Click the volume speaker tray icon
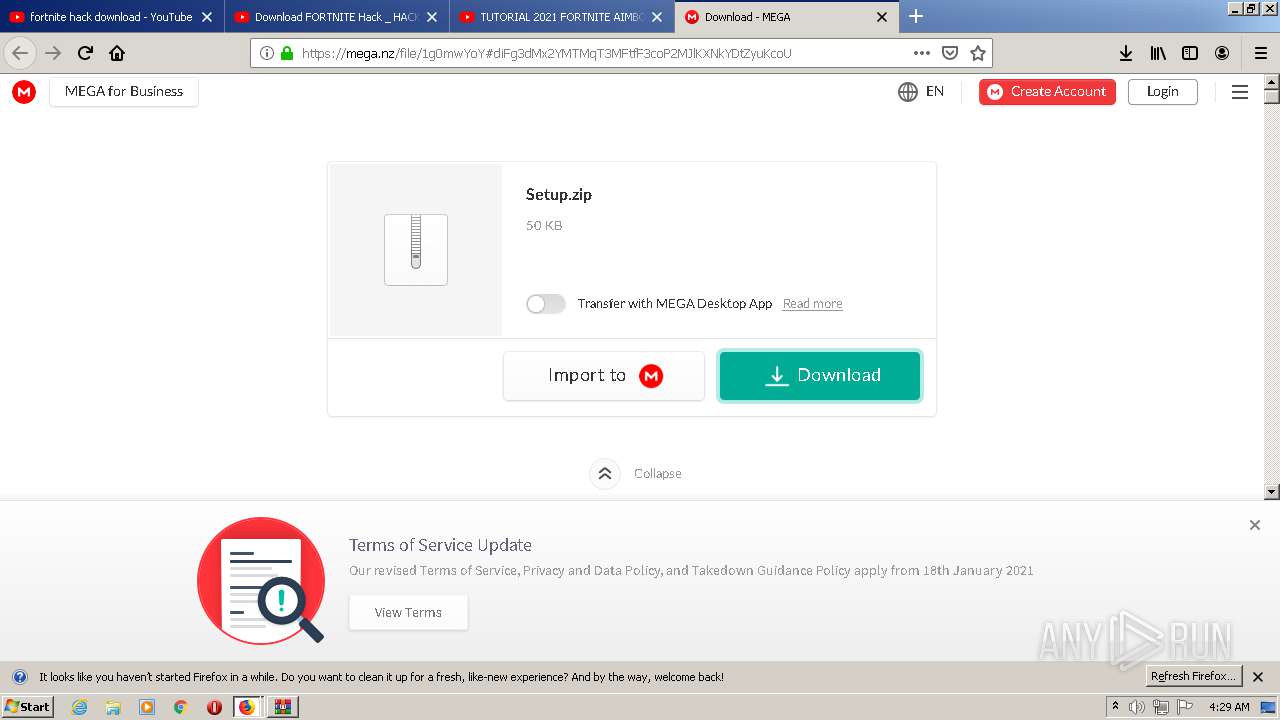The image size is (1280, 720). (x=1137, y=707)
